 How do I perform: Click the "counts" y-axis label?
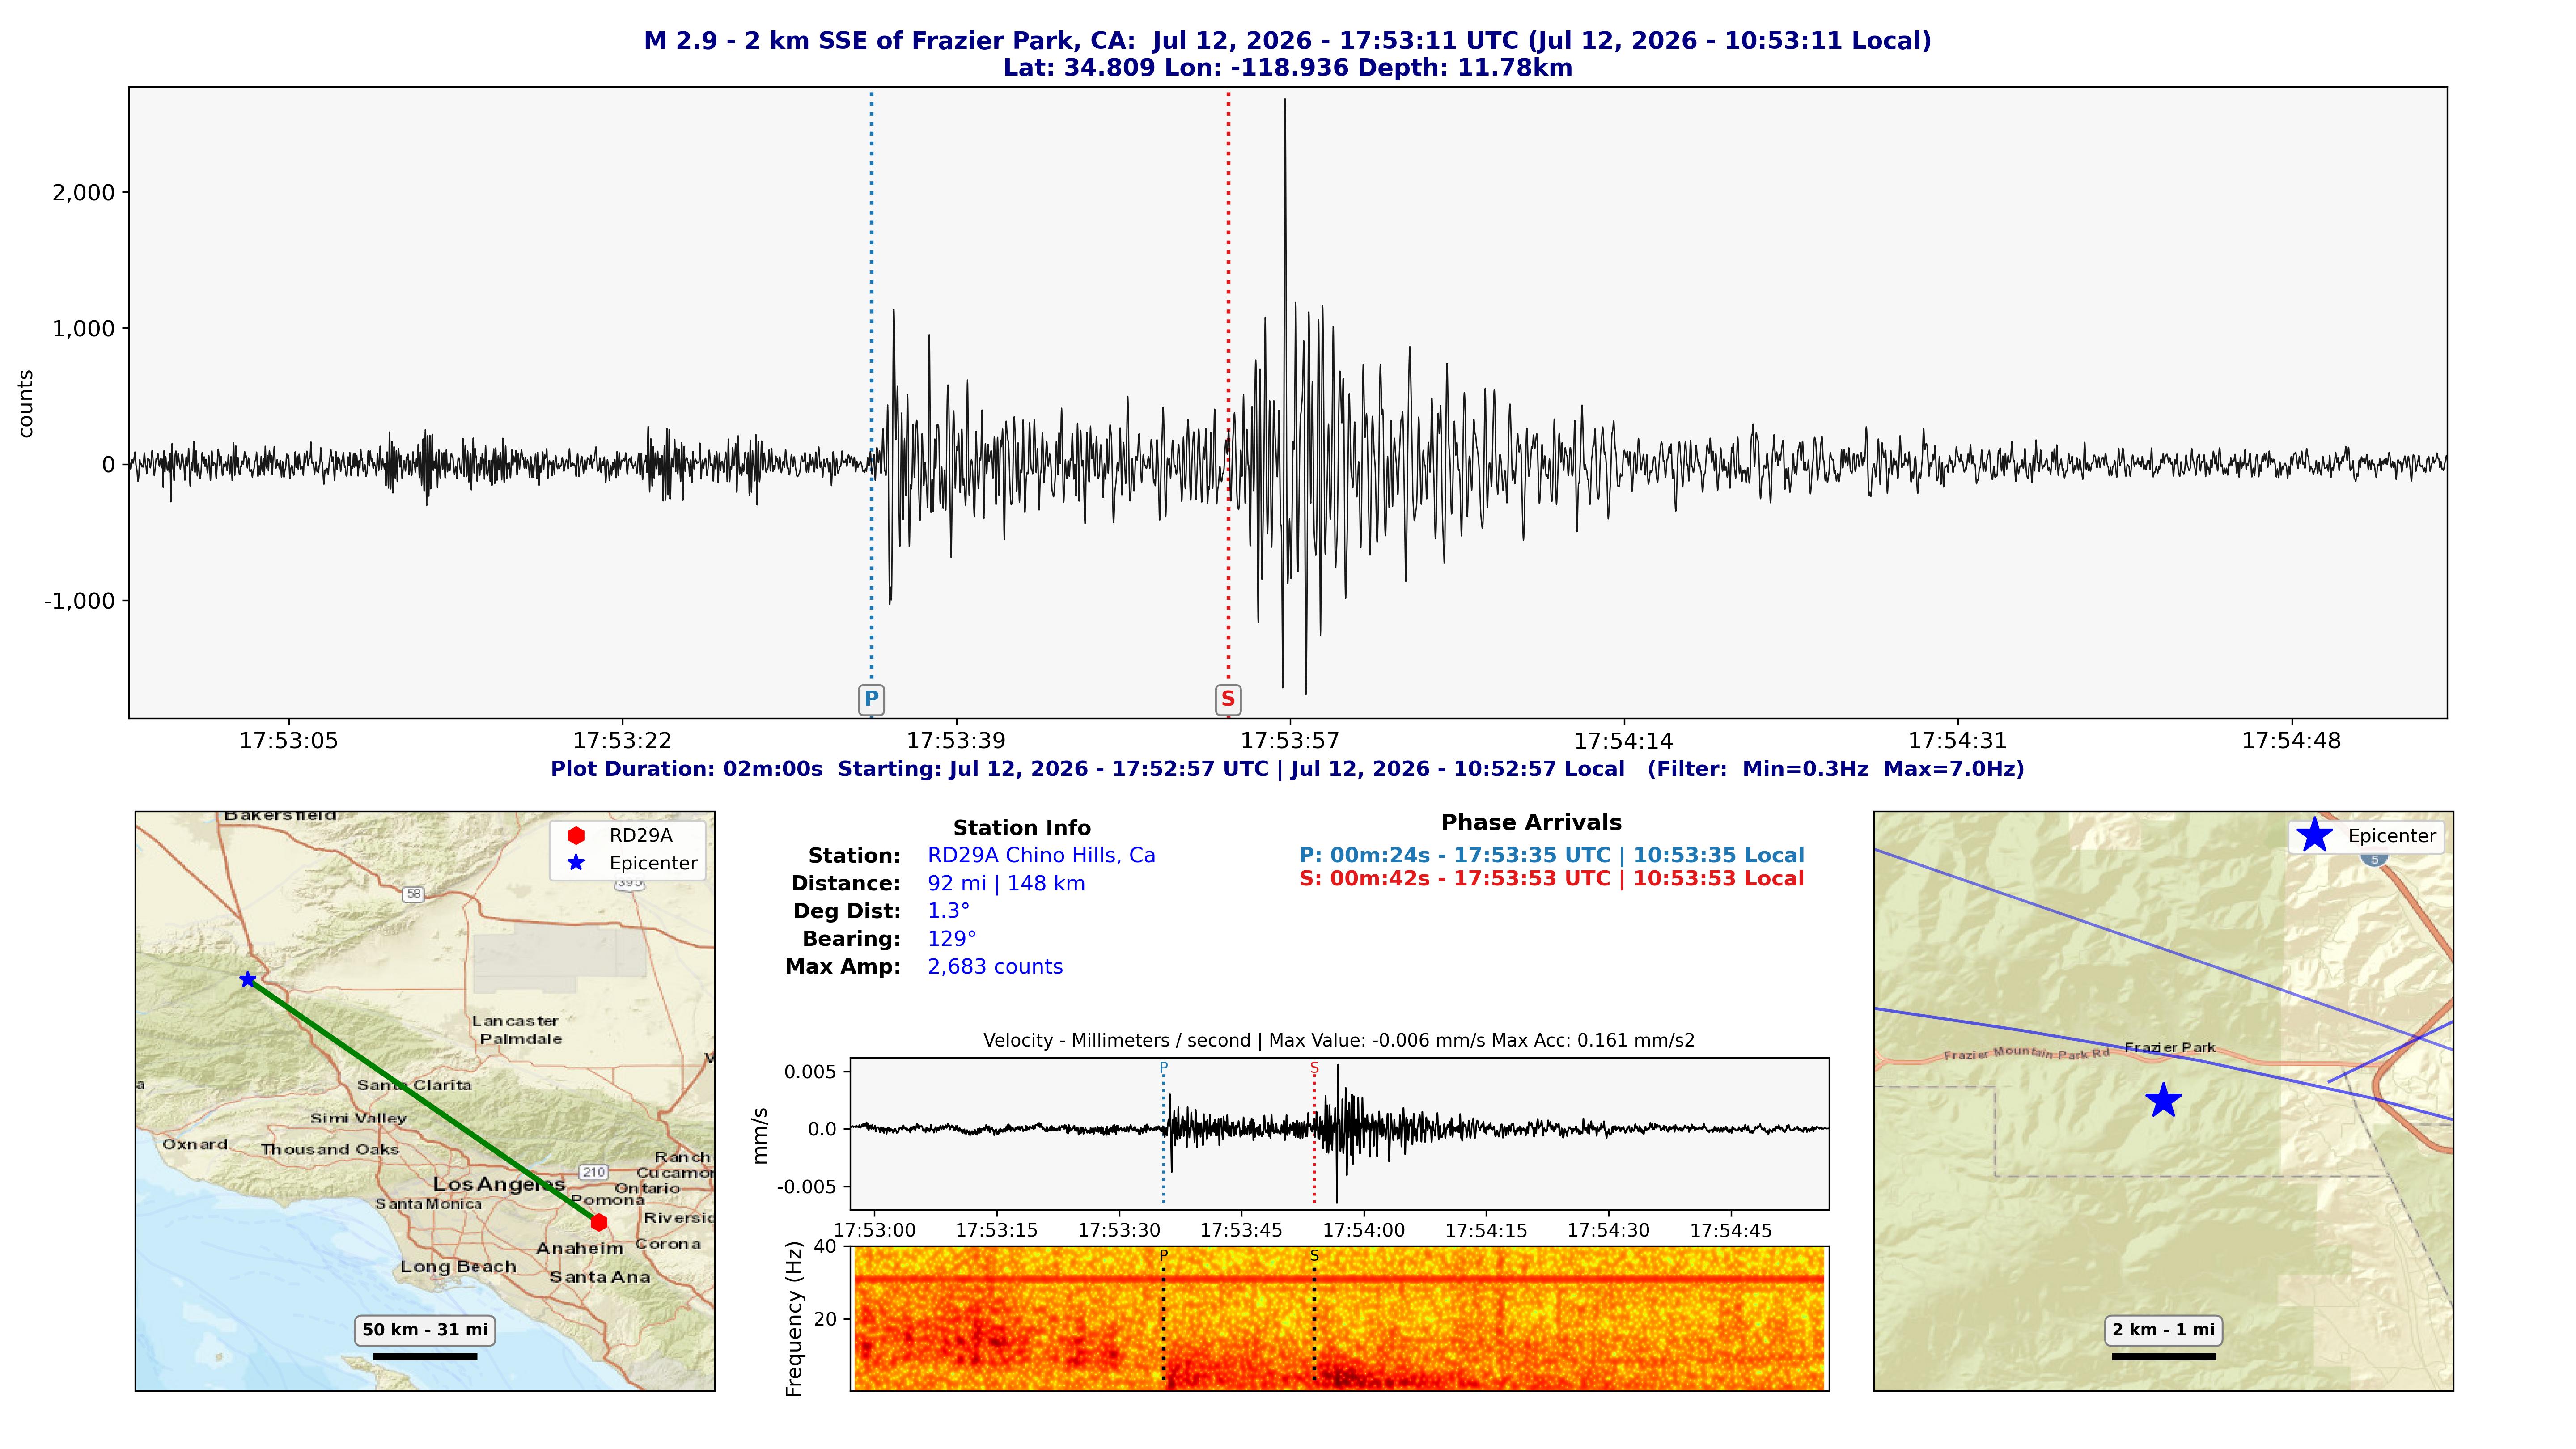[x=26, y=404]
